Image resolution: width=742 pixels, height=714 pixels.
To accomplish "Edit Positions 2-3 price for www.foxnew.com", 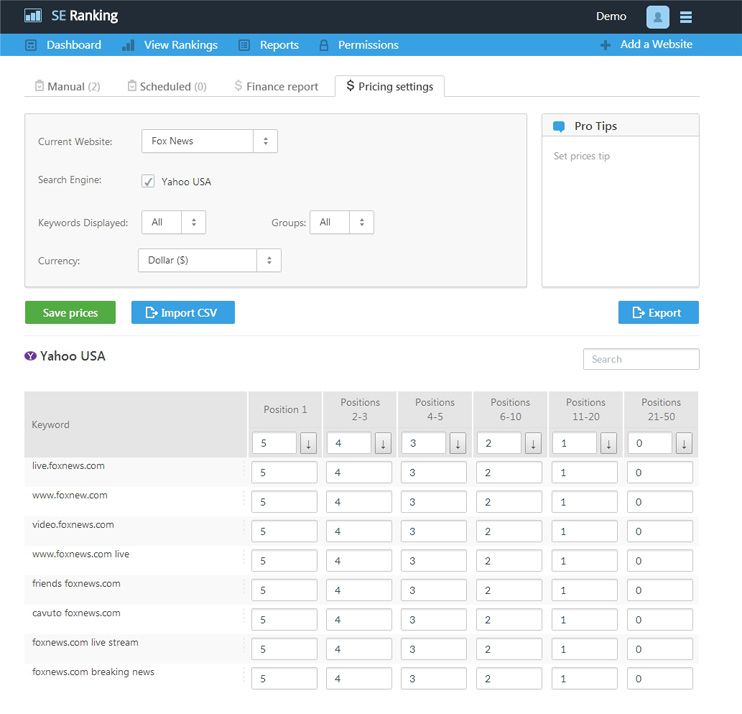I will click(359, 502).
